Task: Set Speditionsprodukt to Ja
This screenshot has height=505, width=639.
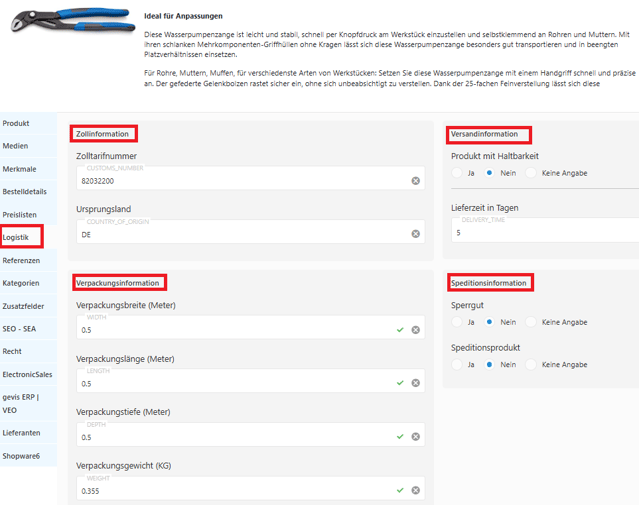Action: (458, 365)
